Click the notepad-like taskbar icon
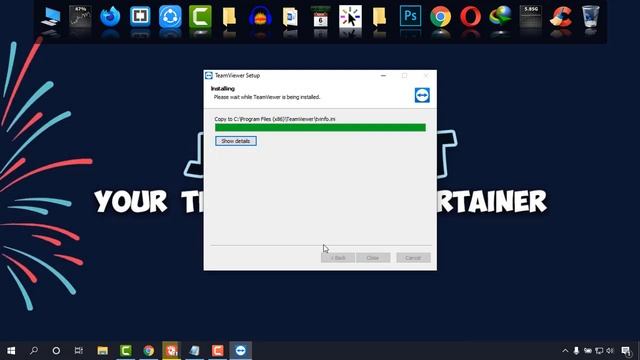The width and height of the screenshot is (640, 360). click(195, 351)
